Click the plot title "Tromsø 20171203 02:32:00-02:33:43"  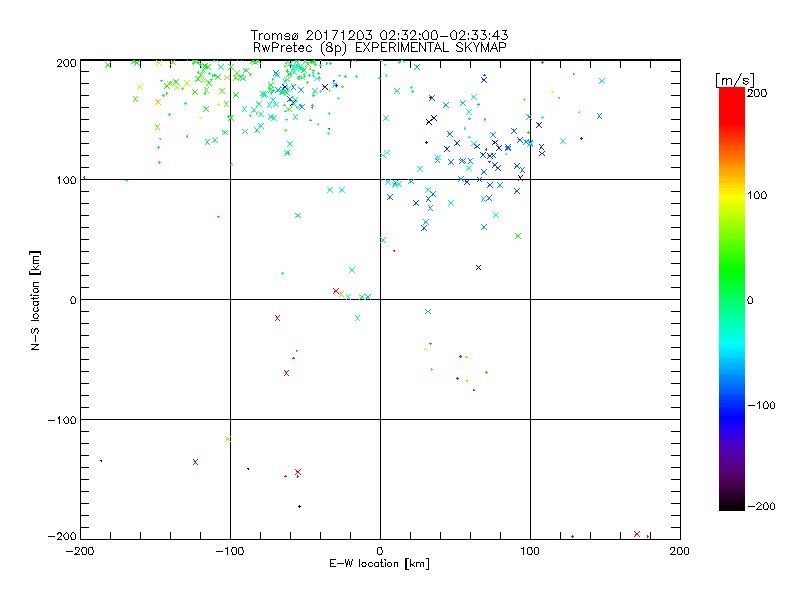coord(379,35)
